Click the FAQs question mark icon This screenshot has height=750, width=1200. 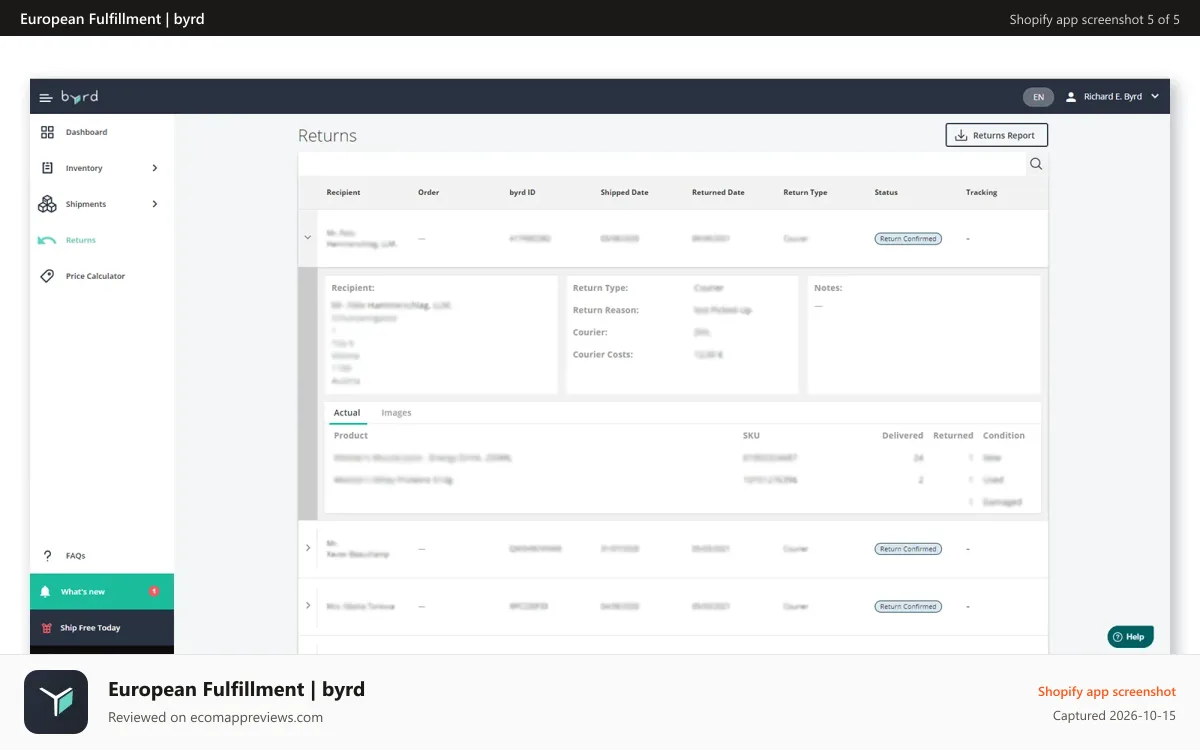47,556
